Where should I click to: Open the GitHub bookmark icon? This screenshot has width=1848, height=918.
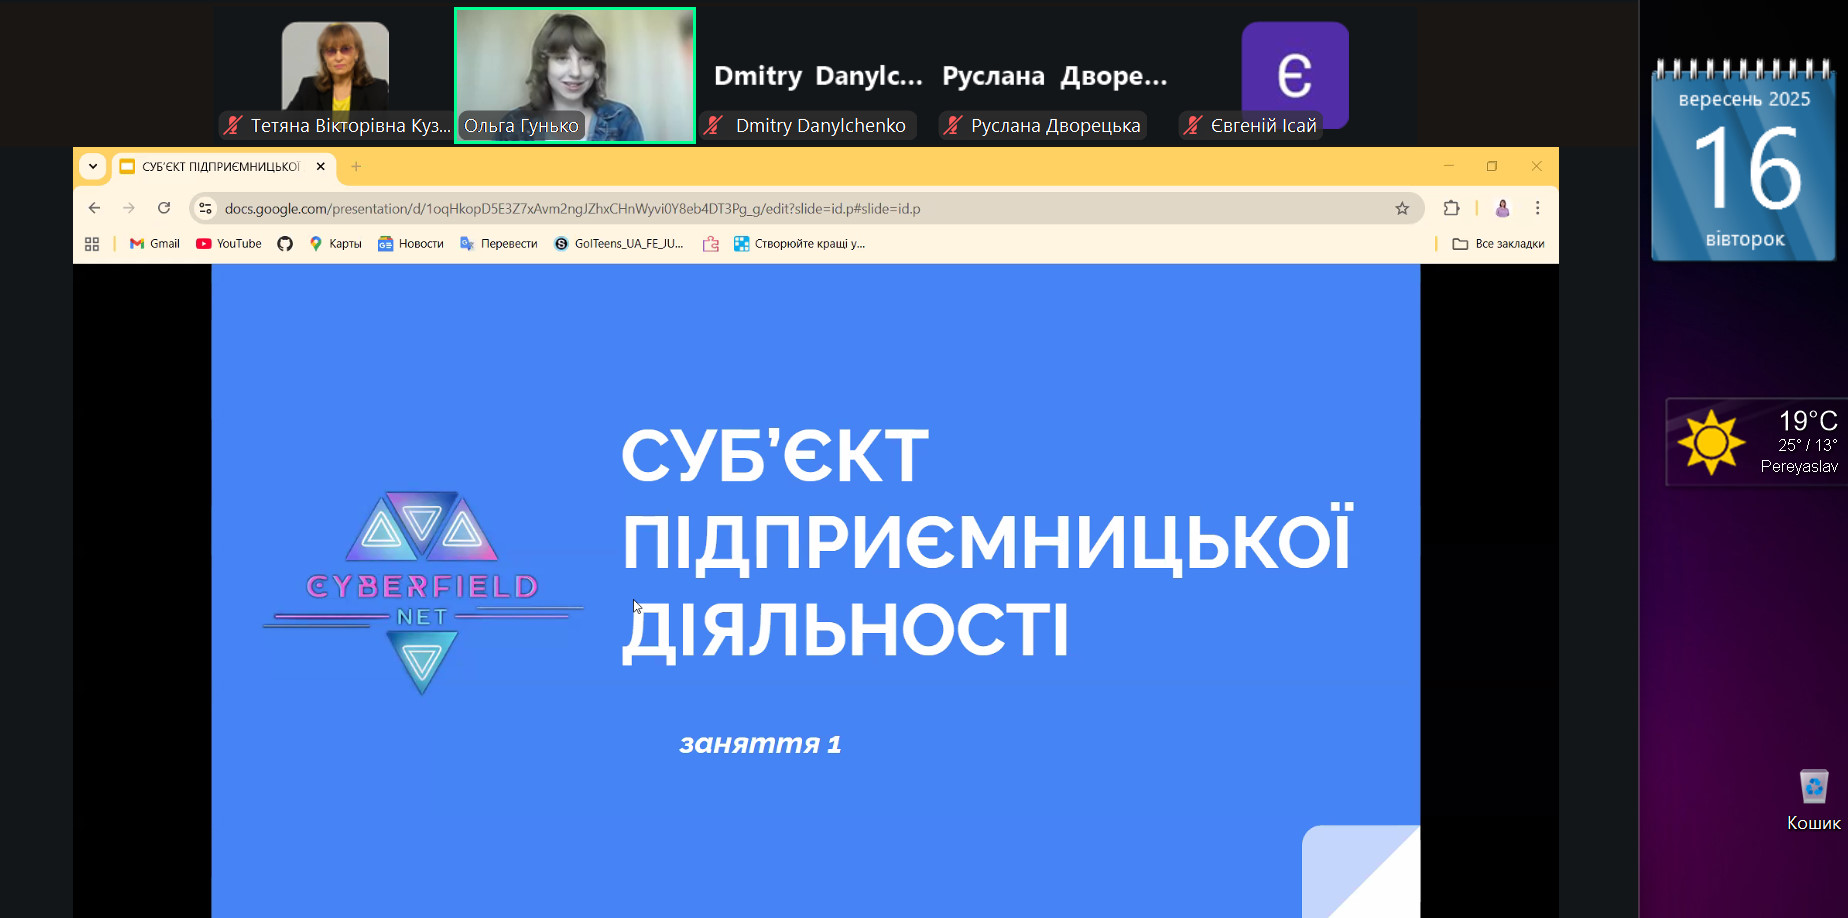click(285, 244)
